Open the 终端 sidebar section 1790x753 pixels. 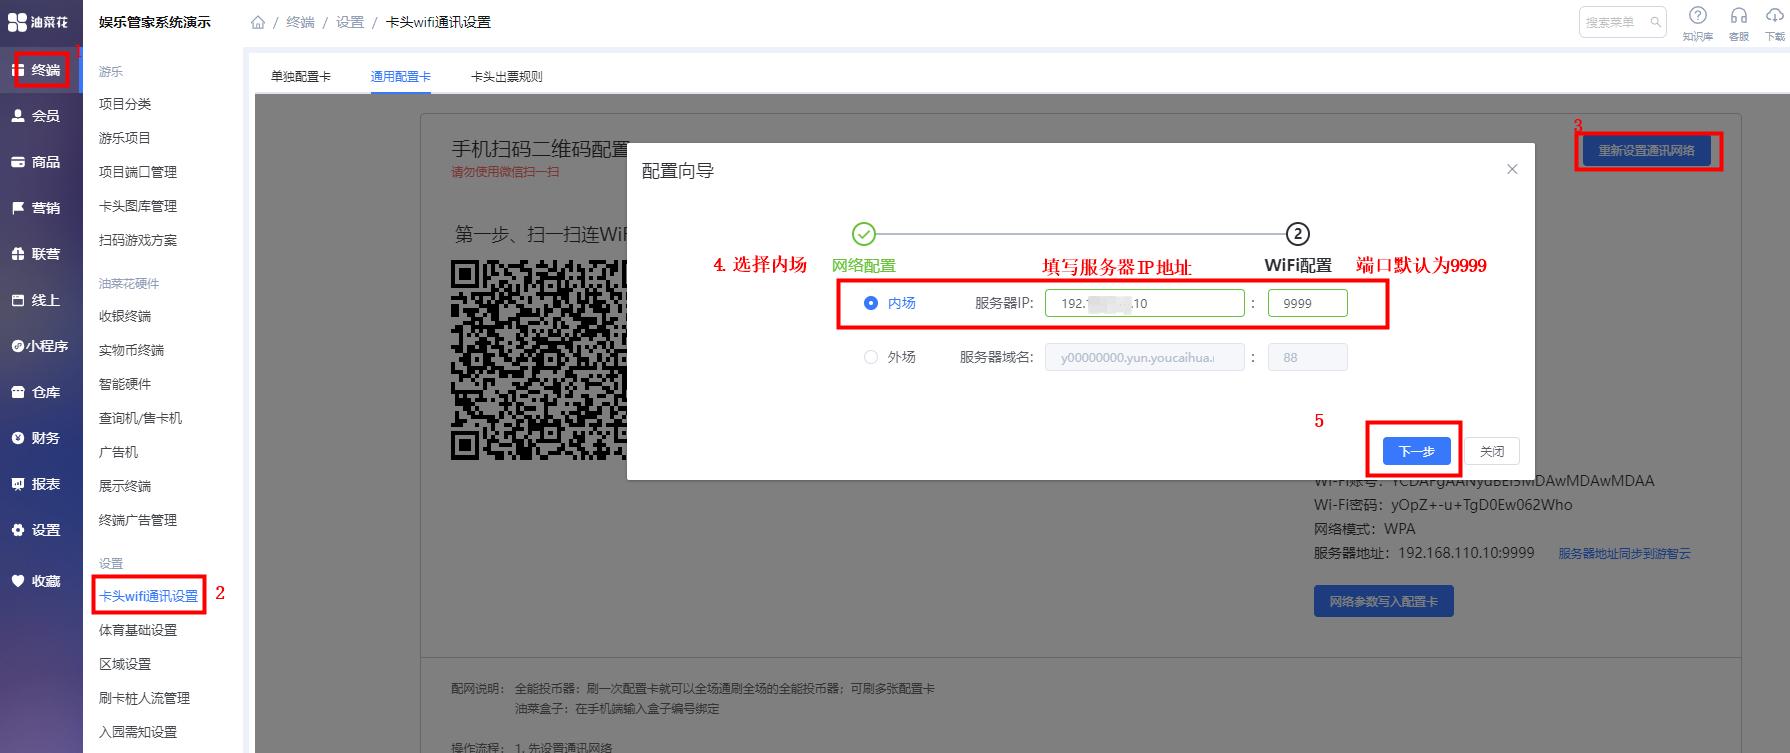pyautogui.click(x=41, y=70)
